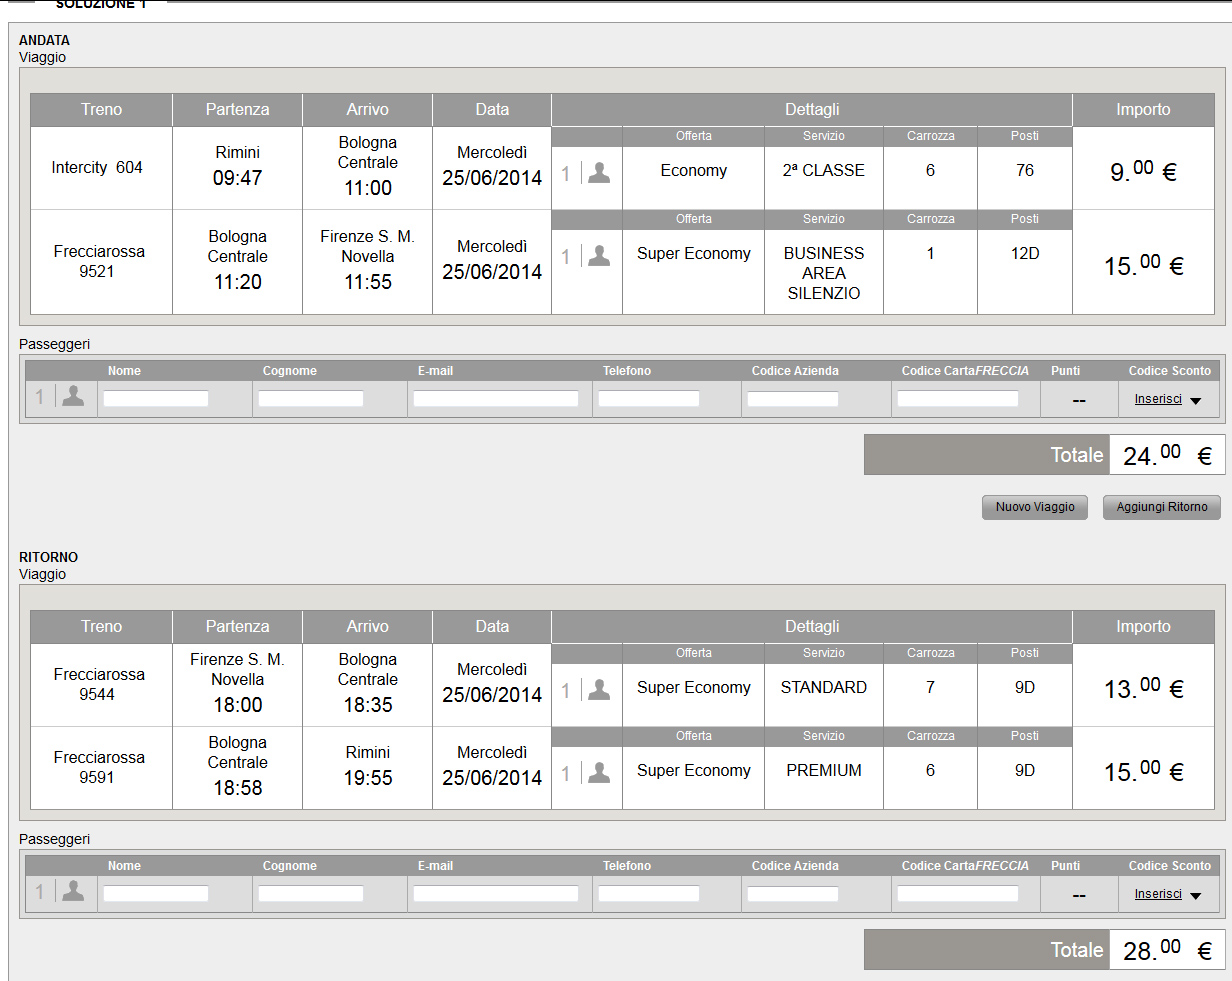Viewport: 1232px width, 981px height.
Task: Click the Ritorno total of 28.00 €
Action: pyautogui.click(x=1167, y=950)
